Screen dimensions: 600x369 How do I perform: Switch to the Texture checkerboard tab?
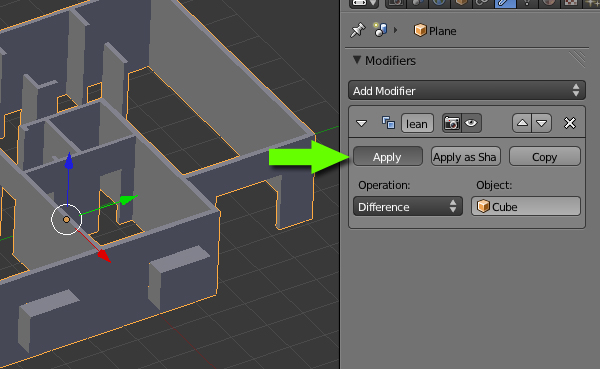click(571, 3)
